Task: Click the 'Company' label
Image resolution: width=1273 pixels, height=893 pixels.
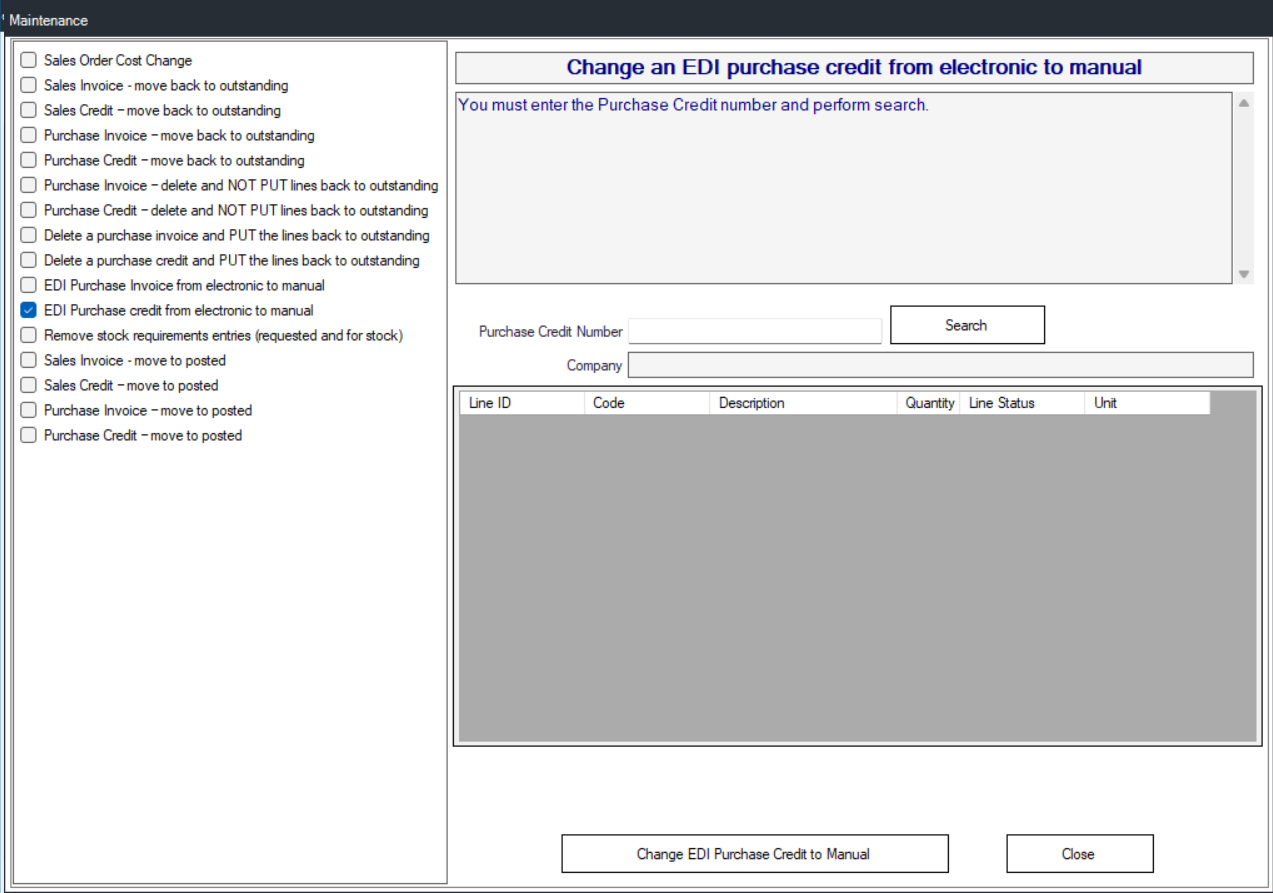Action: tap(594, 366)
